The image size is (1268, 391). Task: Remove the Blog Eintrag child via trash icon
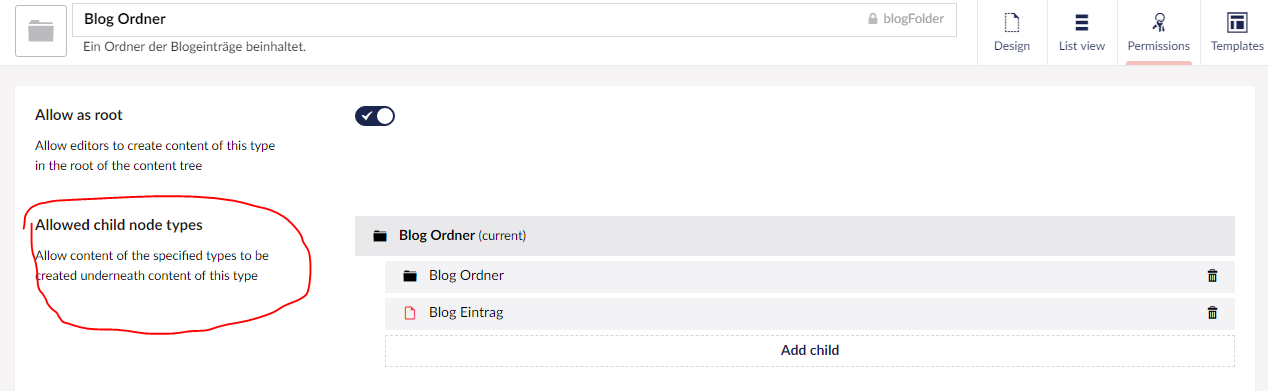(1212, 313)
